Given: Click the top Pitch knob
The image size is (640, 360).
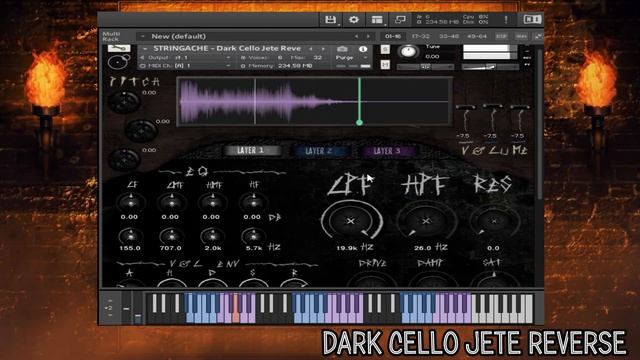Looking at the screenshot, I should click(124, 102).
